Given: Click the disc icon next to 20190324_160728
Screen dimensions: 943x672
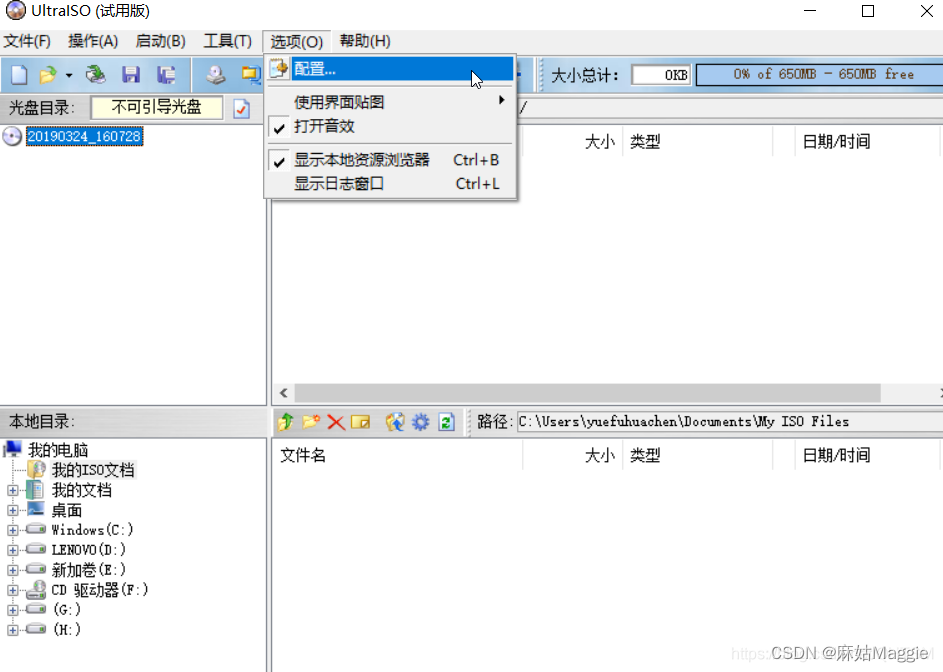Looking at the screenshot, I should [12, 137].
